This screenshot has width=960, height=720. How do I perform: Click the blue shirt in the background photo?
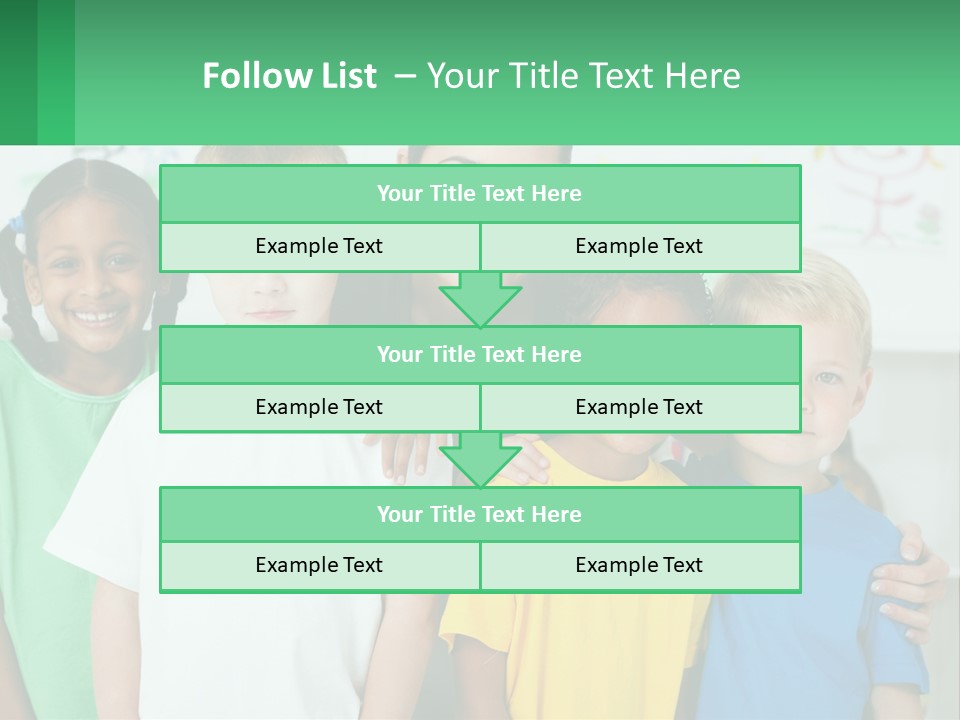(x=800, y=620)
